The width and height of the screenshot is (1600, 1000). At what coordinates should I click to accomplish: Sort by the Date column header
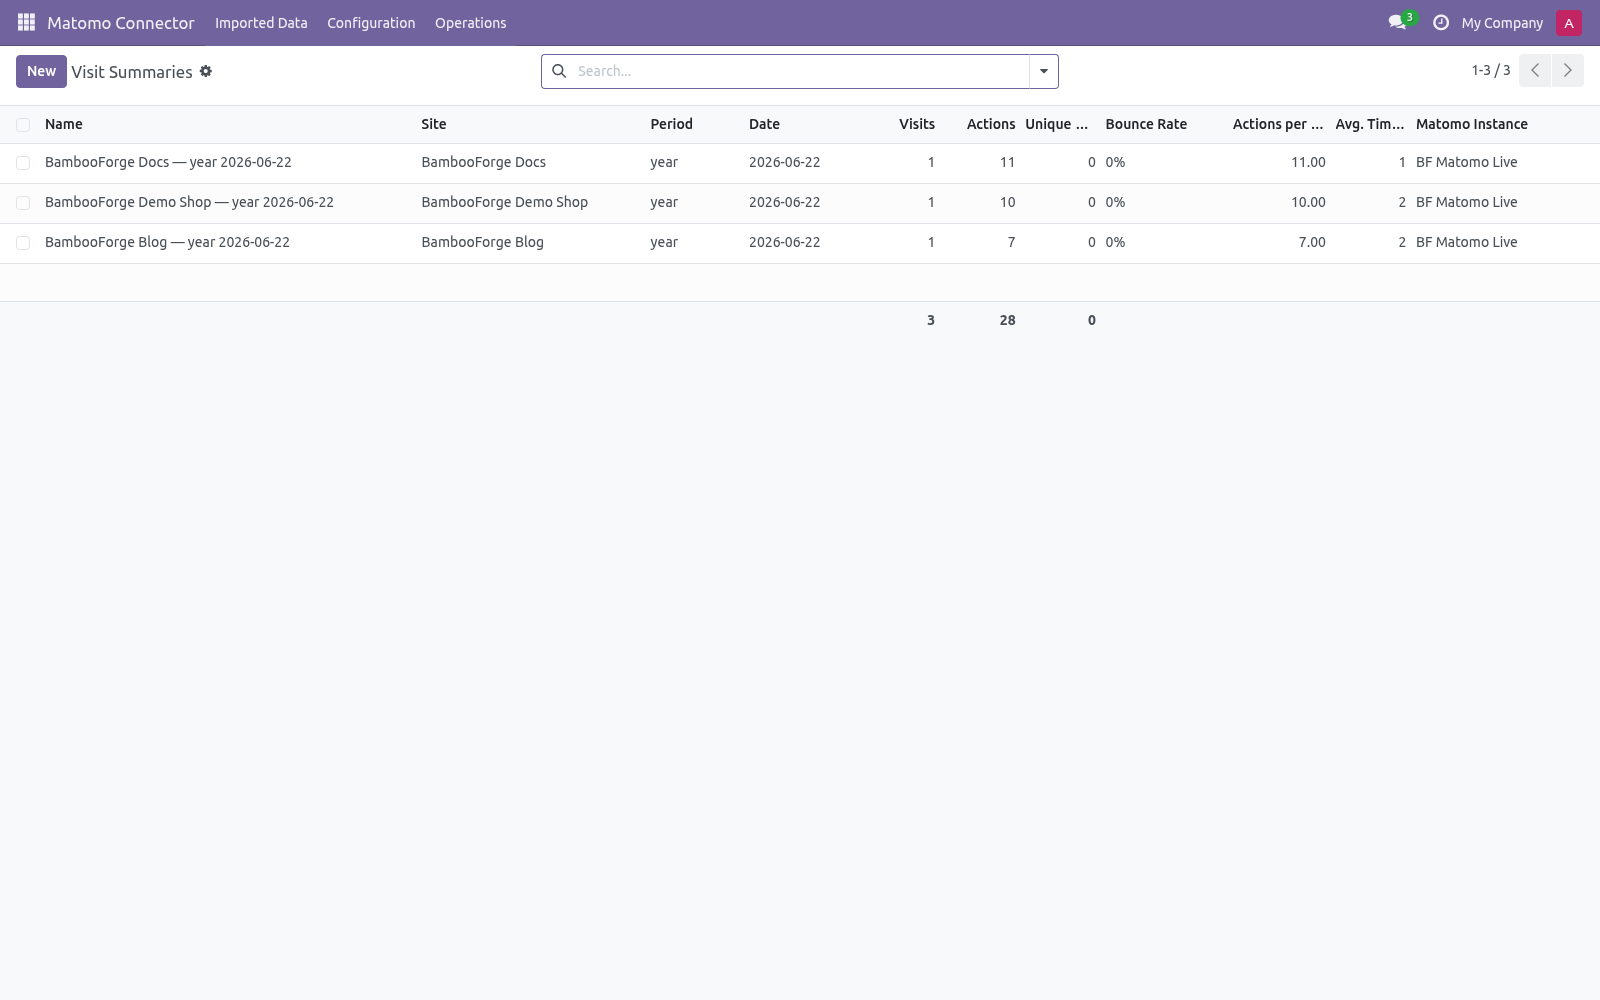tap(764, 124)
